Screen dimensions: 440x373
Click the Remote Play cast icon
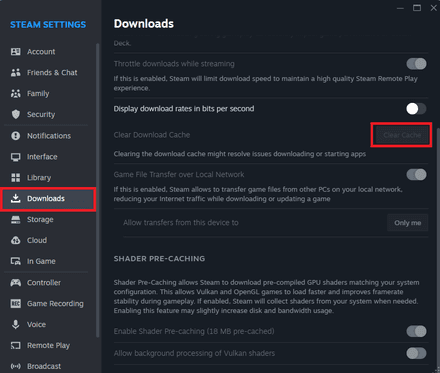[x=16, y=345]
